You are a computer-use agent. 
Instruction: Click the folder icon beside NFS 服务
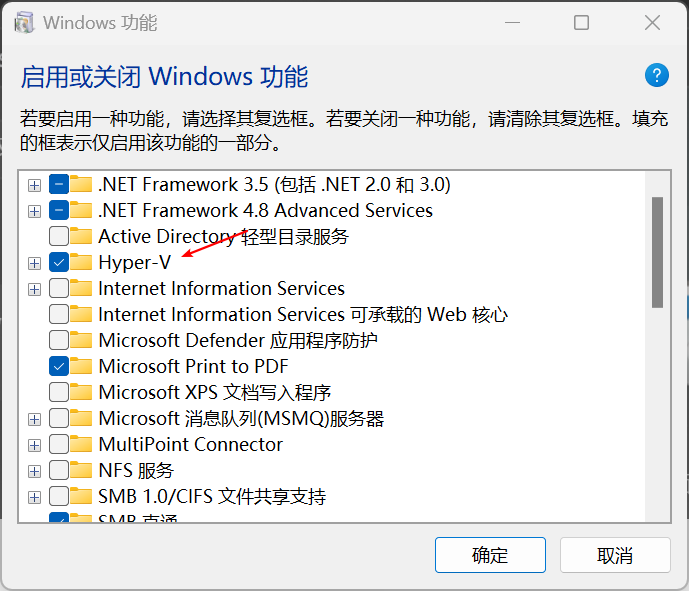pos(82,470)
